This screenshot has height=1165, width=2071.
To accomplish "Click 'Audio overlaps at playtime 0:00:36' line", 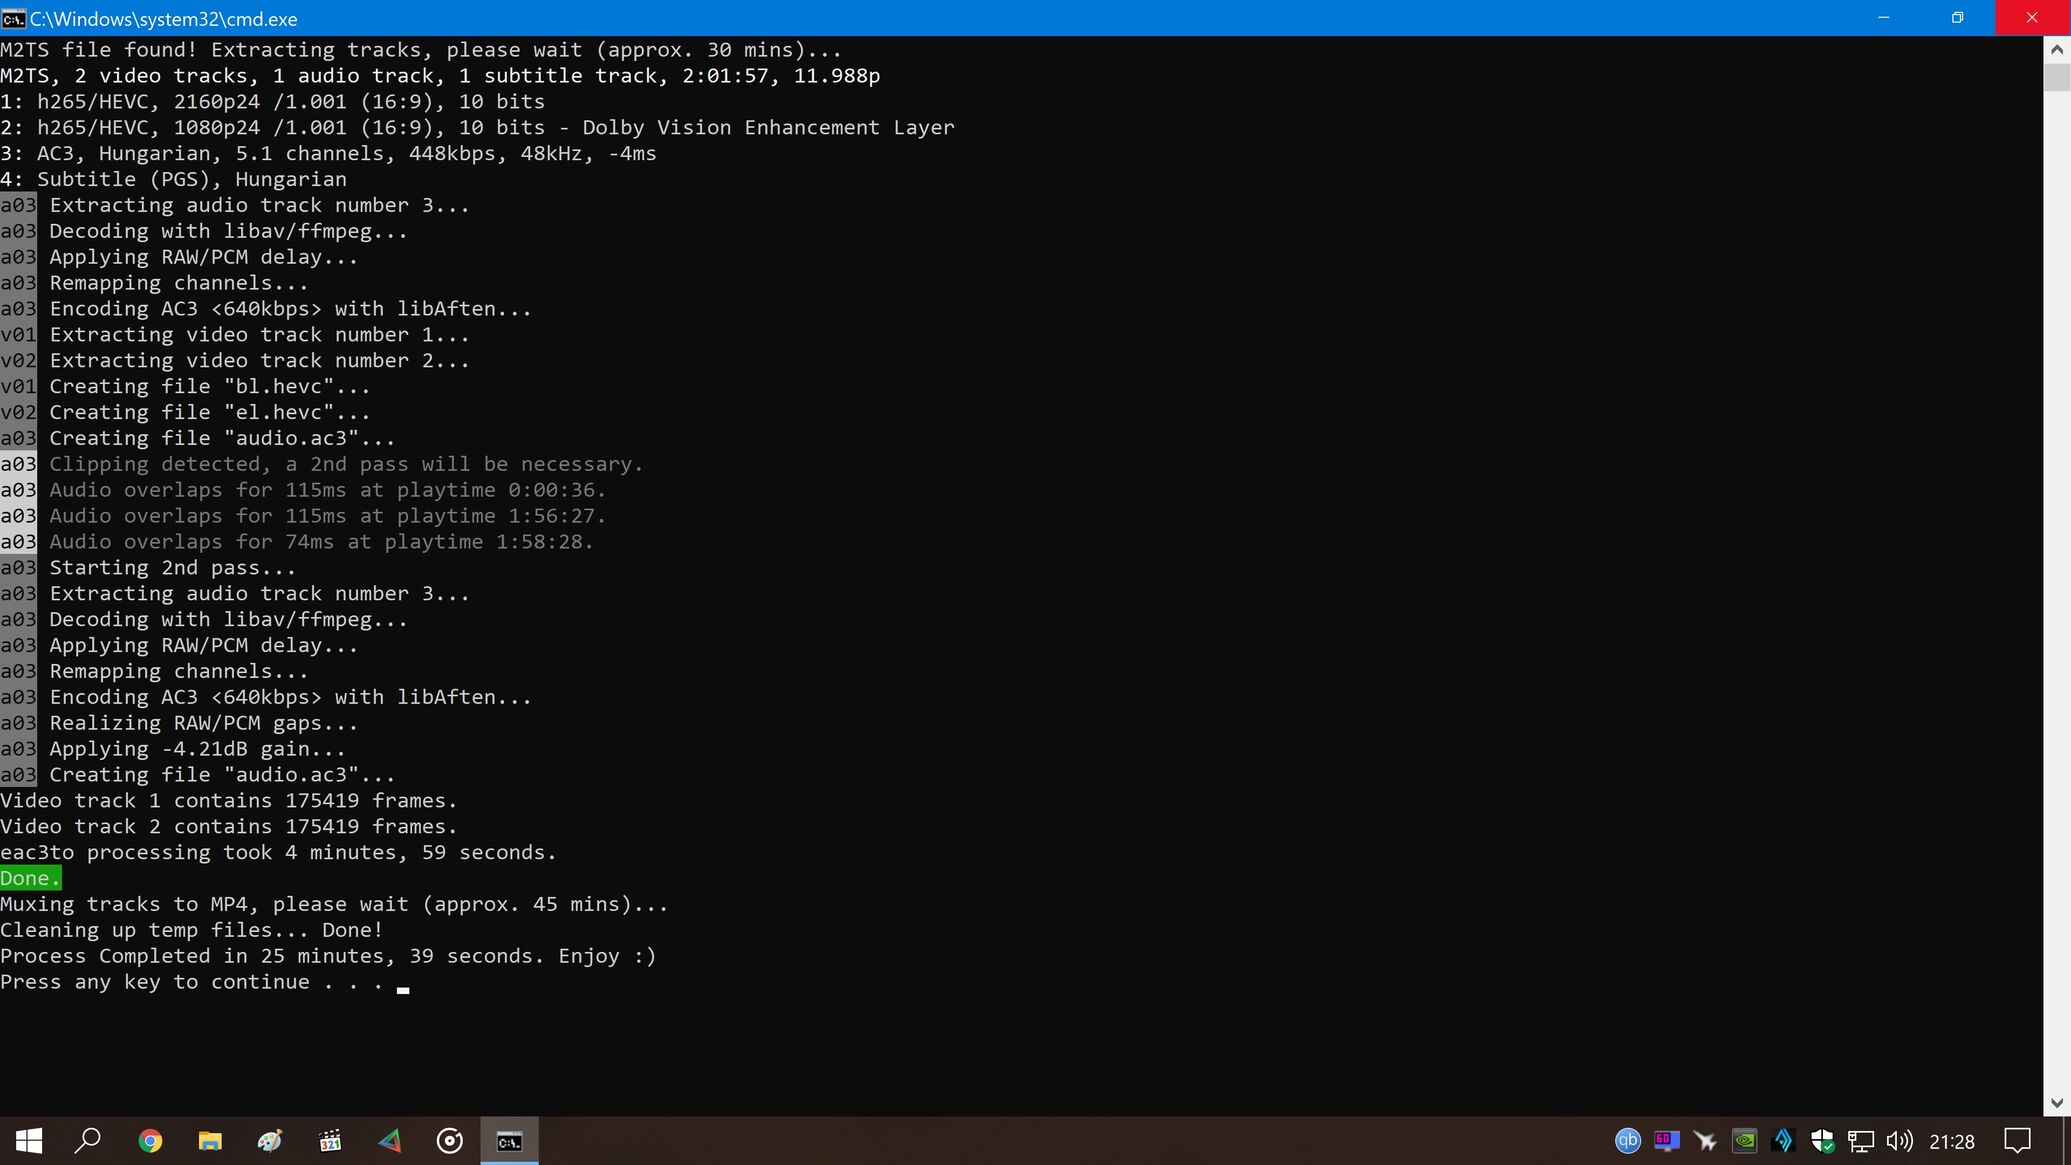I will tap(327, 490).
